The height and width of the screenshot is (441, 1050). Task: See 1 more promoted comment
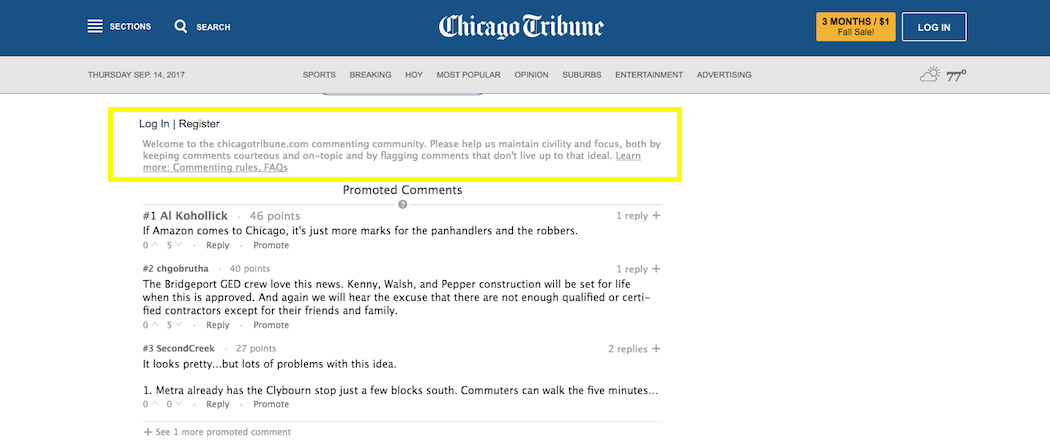coord(217,432)
